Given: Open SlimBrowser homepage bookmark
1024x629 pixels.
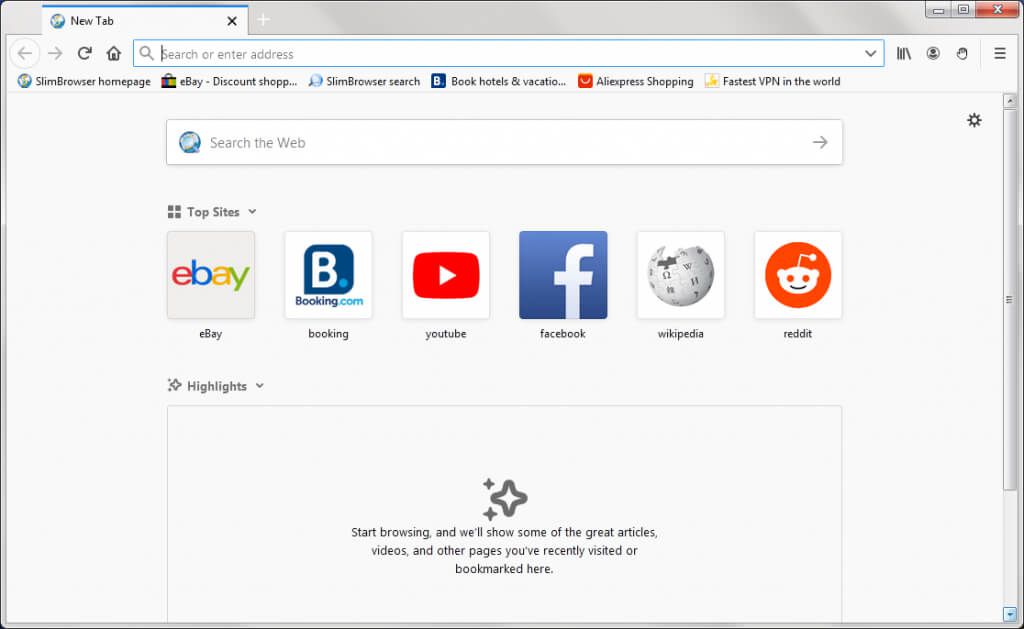Looking at the screenshot, I should coord(85,82).
